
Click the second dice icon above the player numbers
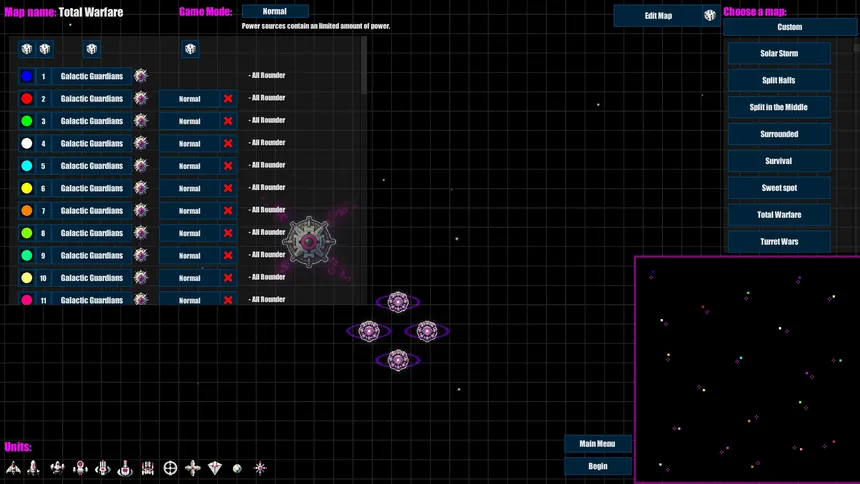click(44, 49)
